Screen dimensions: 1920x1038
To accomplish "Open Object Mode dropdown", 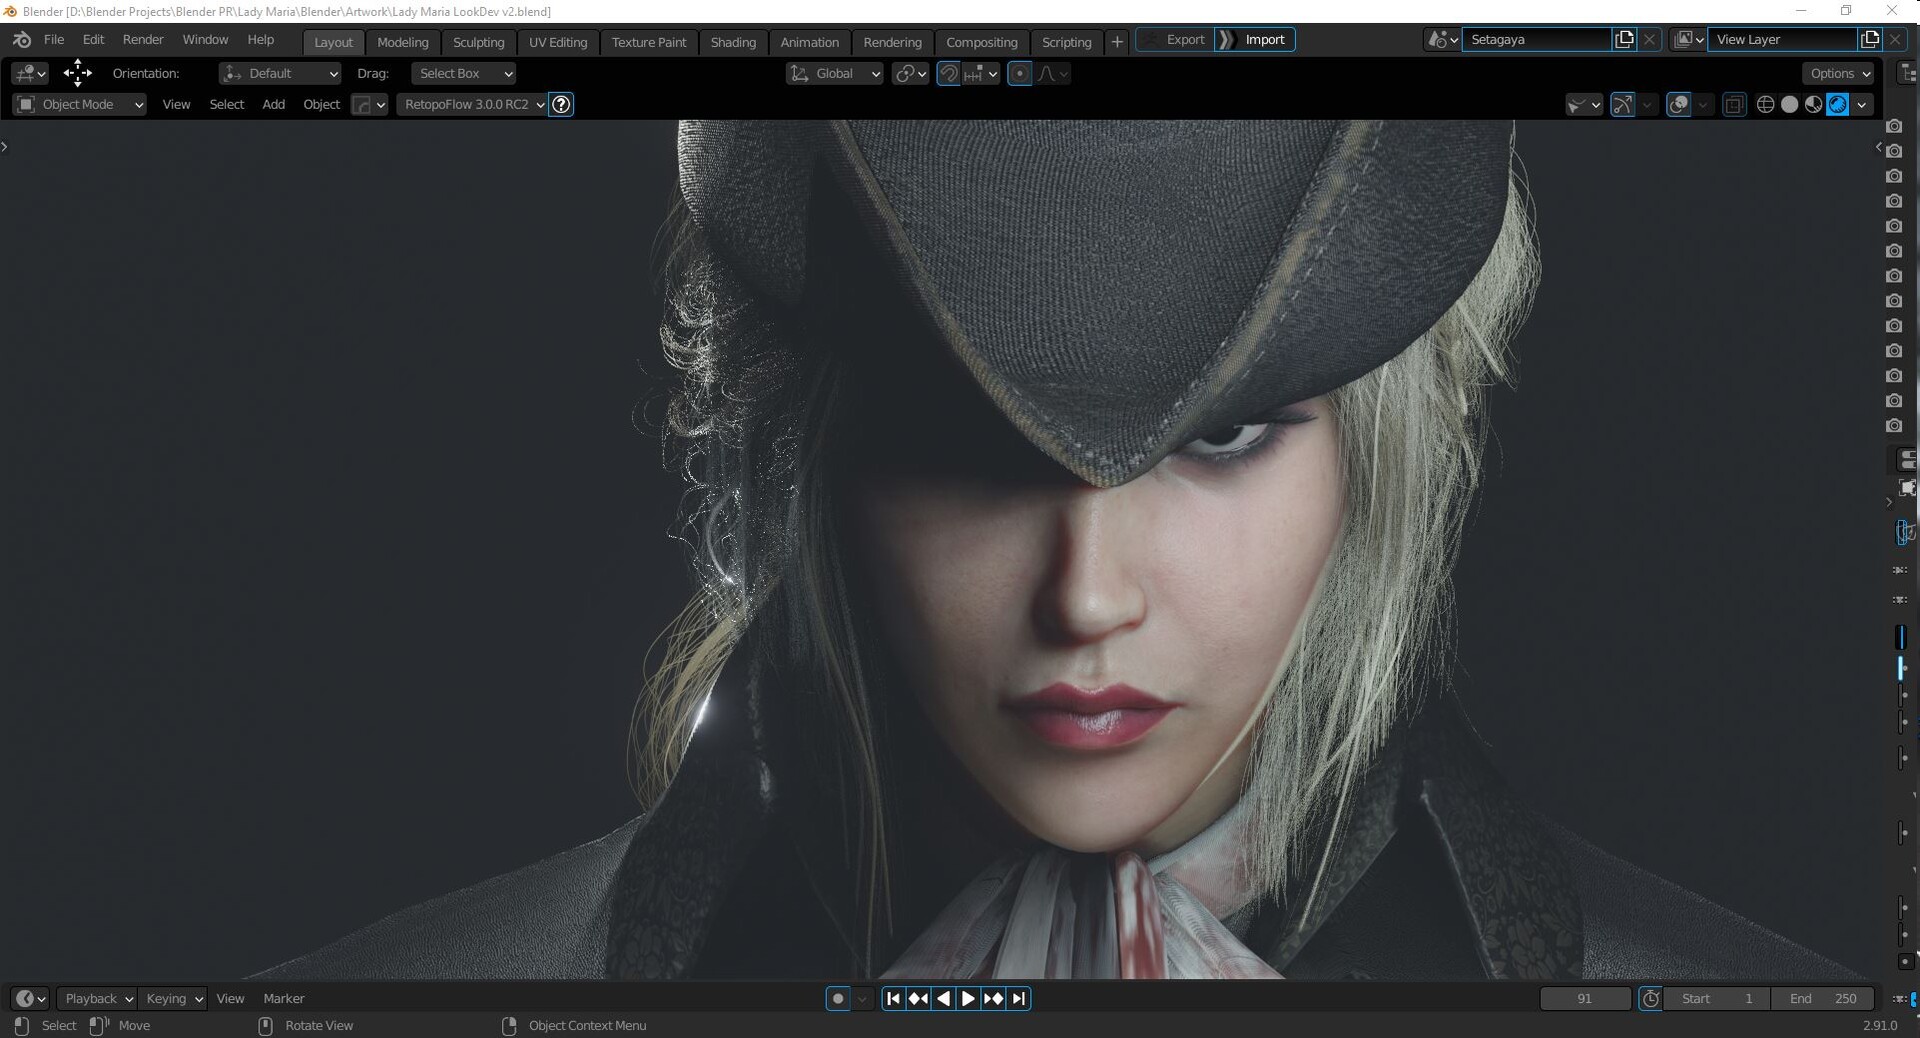I will (x=80, y=104).
